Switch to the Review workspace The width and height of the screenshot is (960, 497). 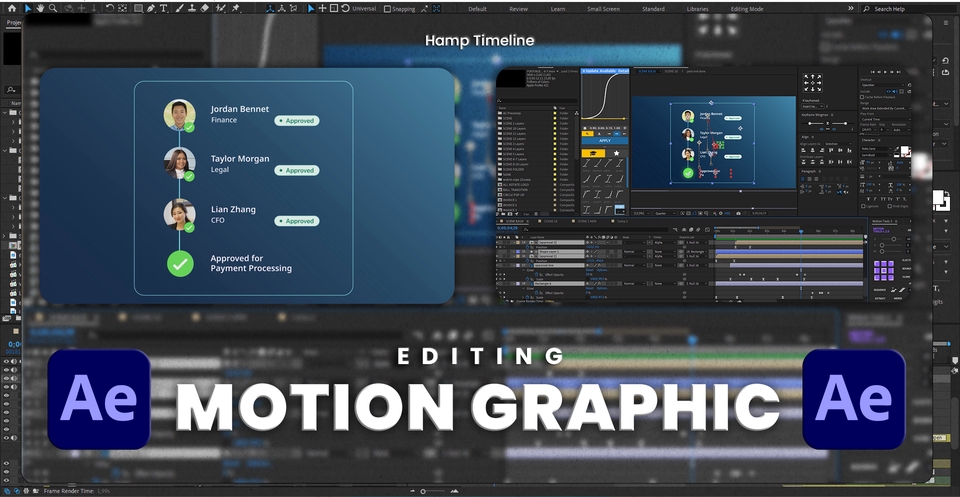tap(519, 9)
